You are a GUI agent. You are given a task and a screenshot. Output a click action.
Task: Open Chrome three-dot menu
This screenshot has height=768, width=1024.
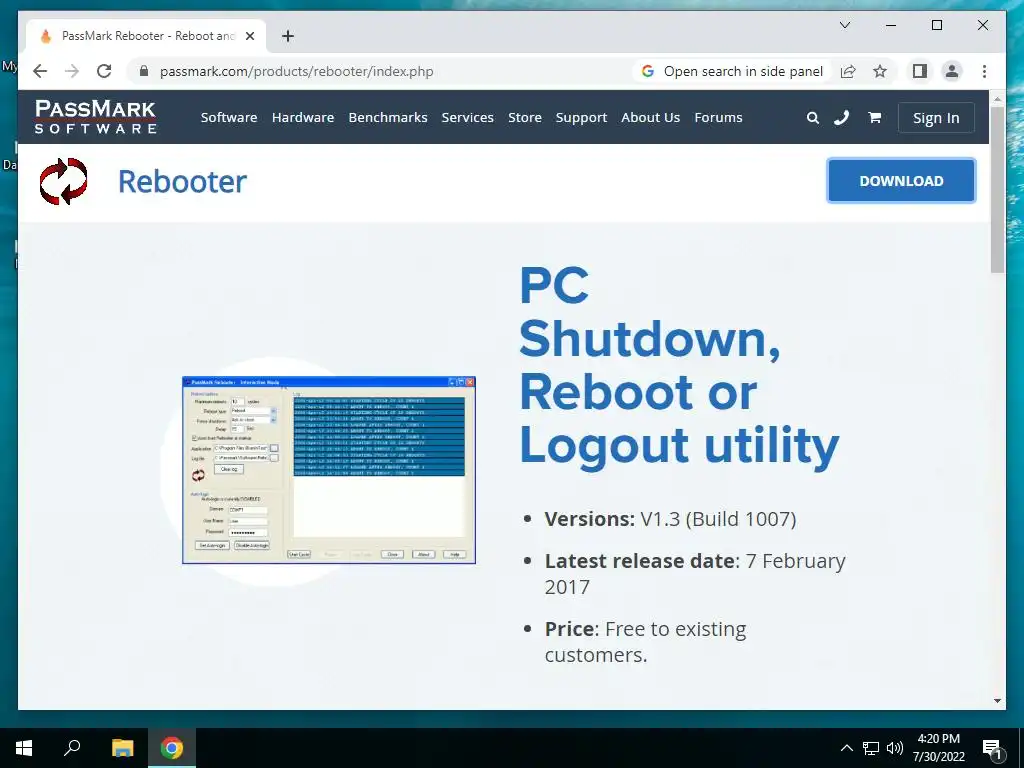(984, 71)
